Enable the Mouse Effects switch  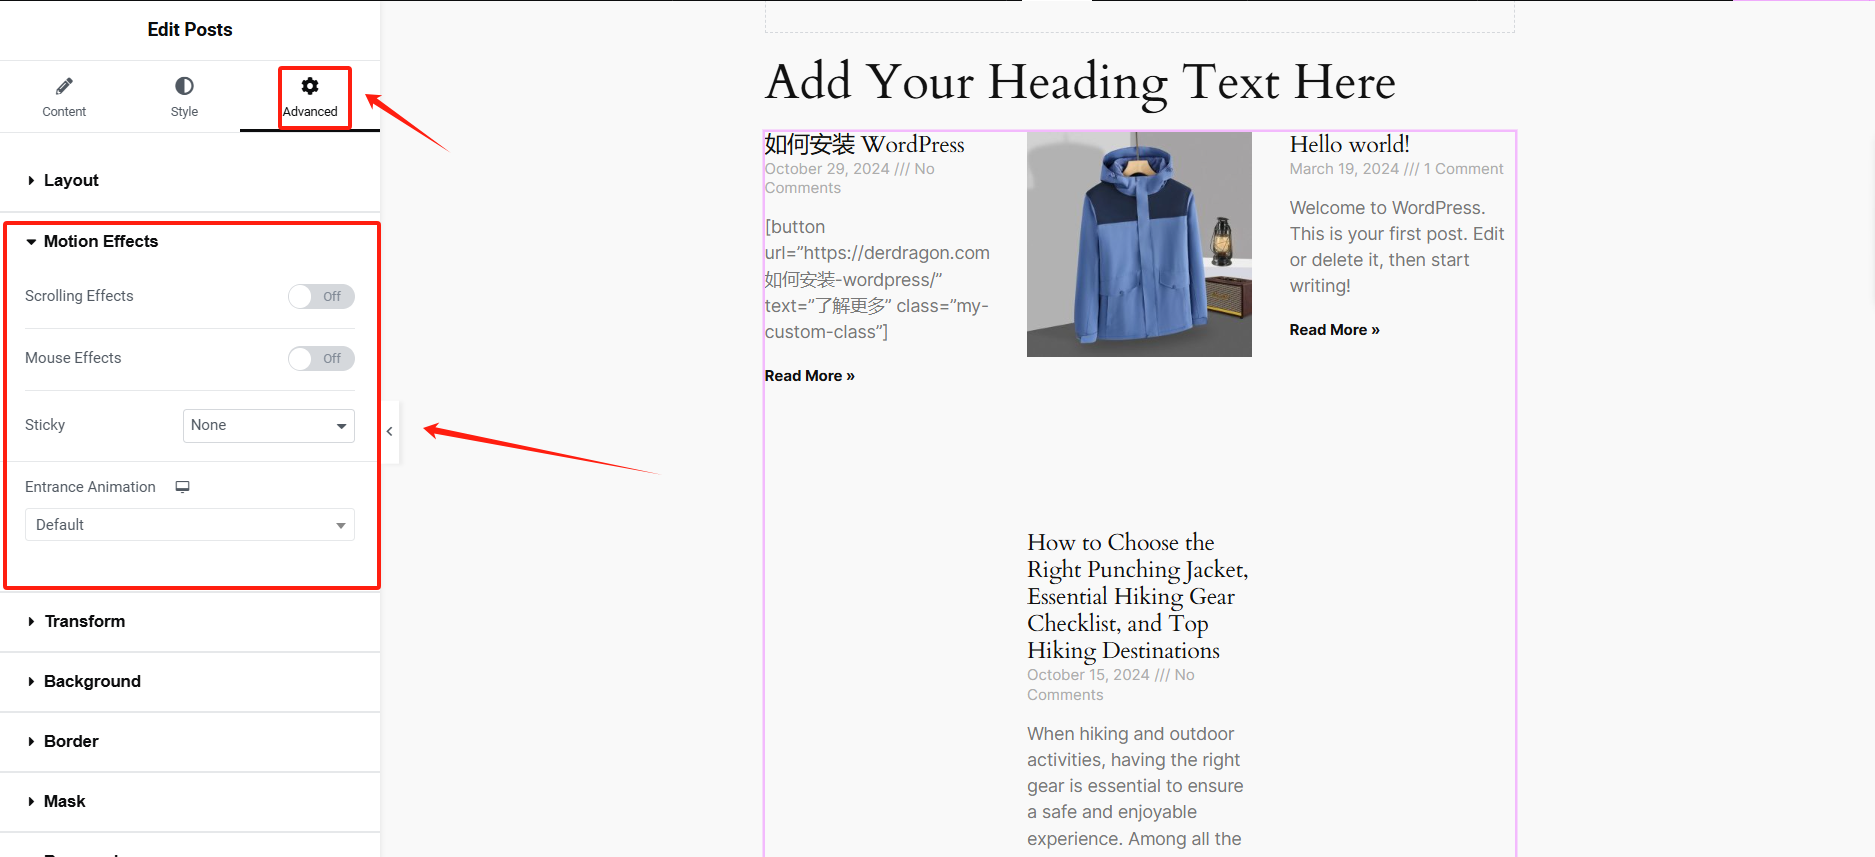point(321,359)
